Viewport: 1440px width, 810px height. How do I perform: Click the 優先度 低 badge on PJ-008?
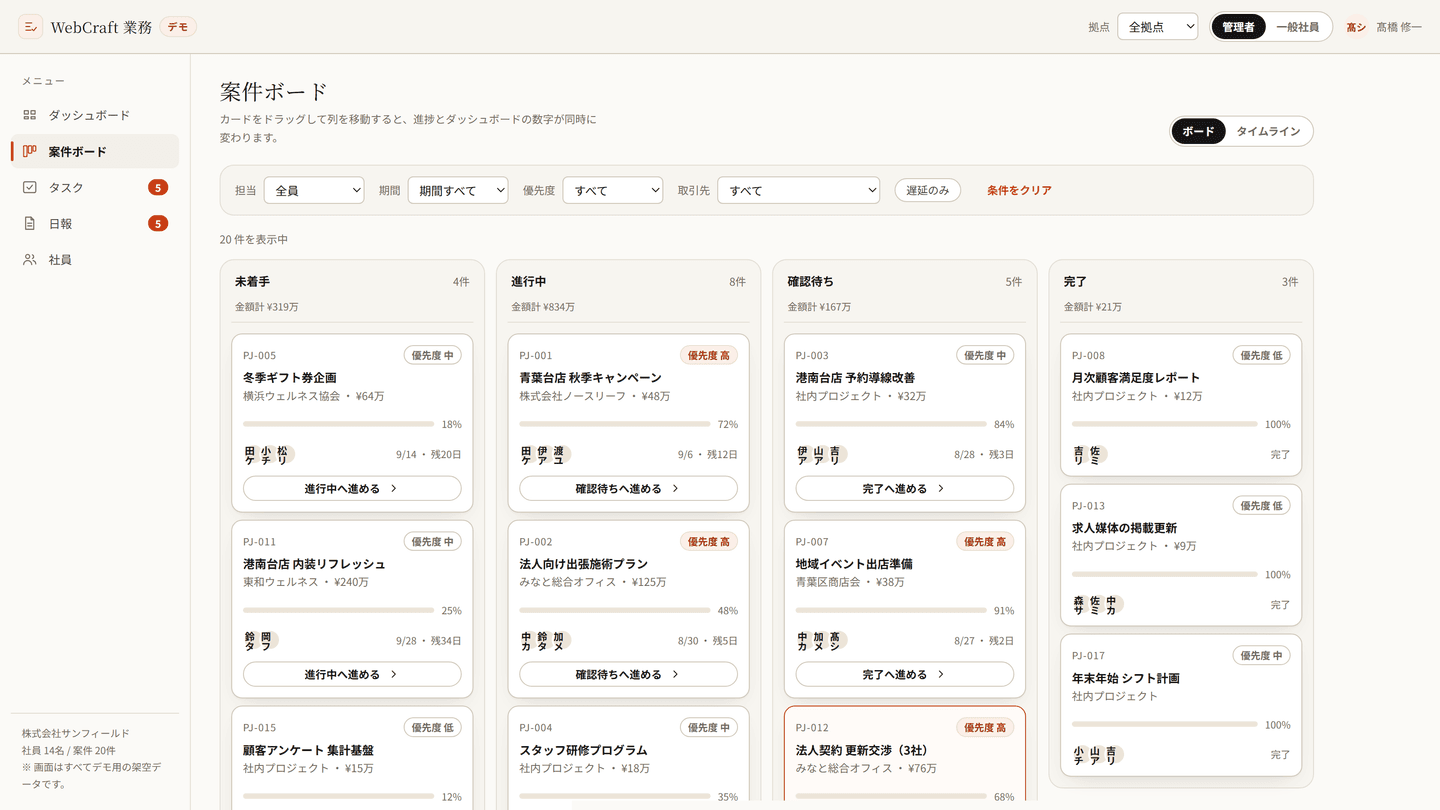click(1261, 355)
